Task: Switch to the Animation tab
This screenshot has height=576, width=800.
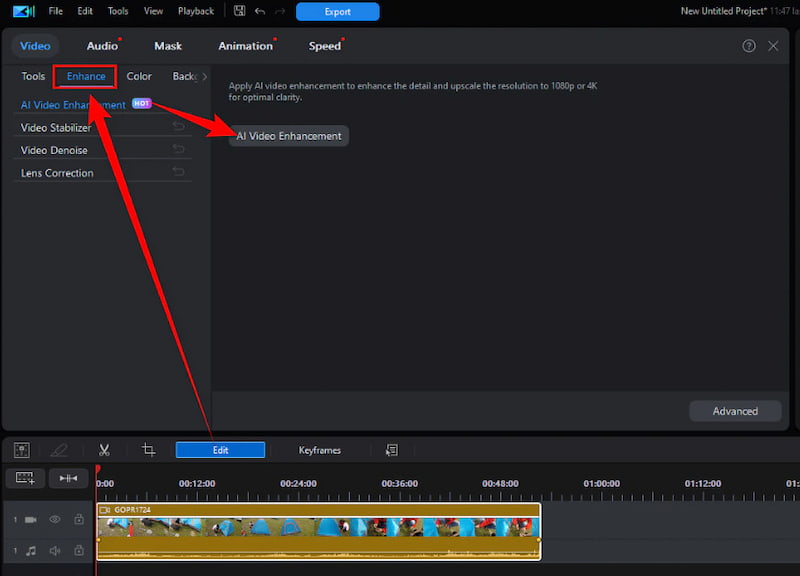Action: 245,45
